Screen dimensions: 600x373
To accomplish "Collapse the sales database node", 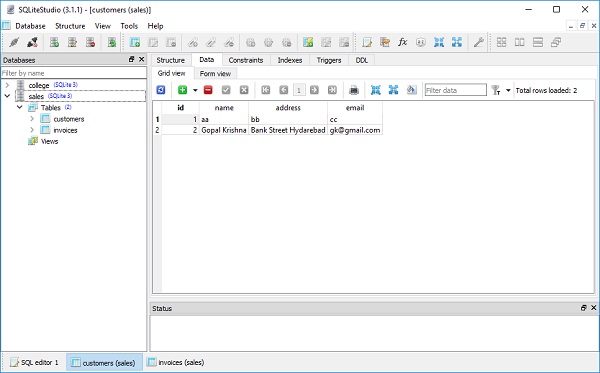I will [x=7, y=96].
